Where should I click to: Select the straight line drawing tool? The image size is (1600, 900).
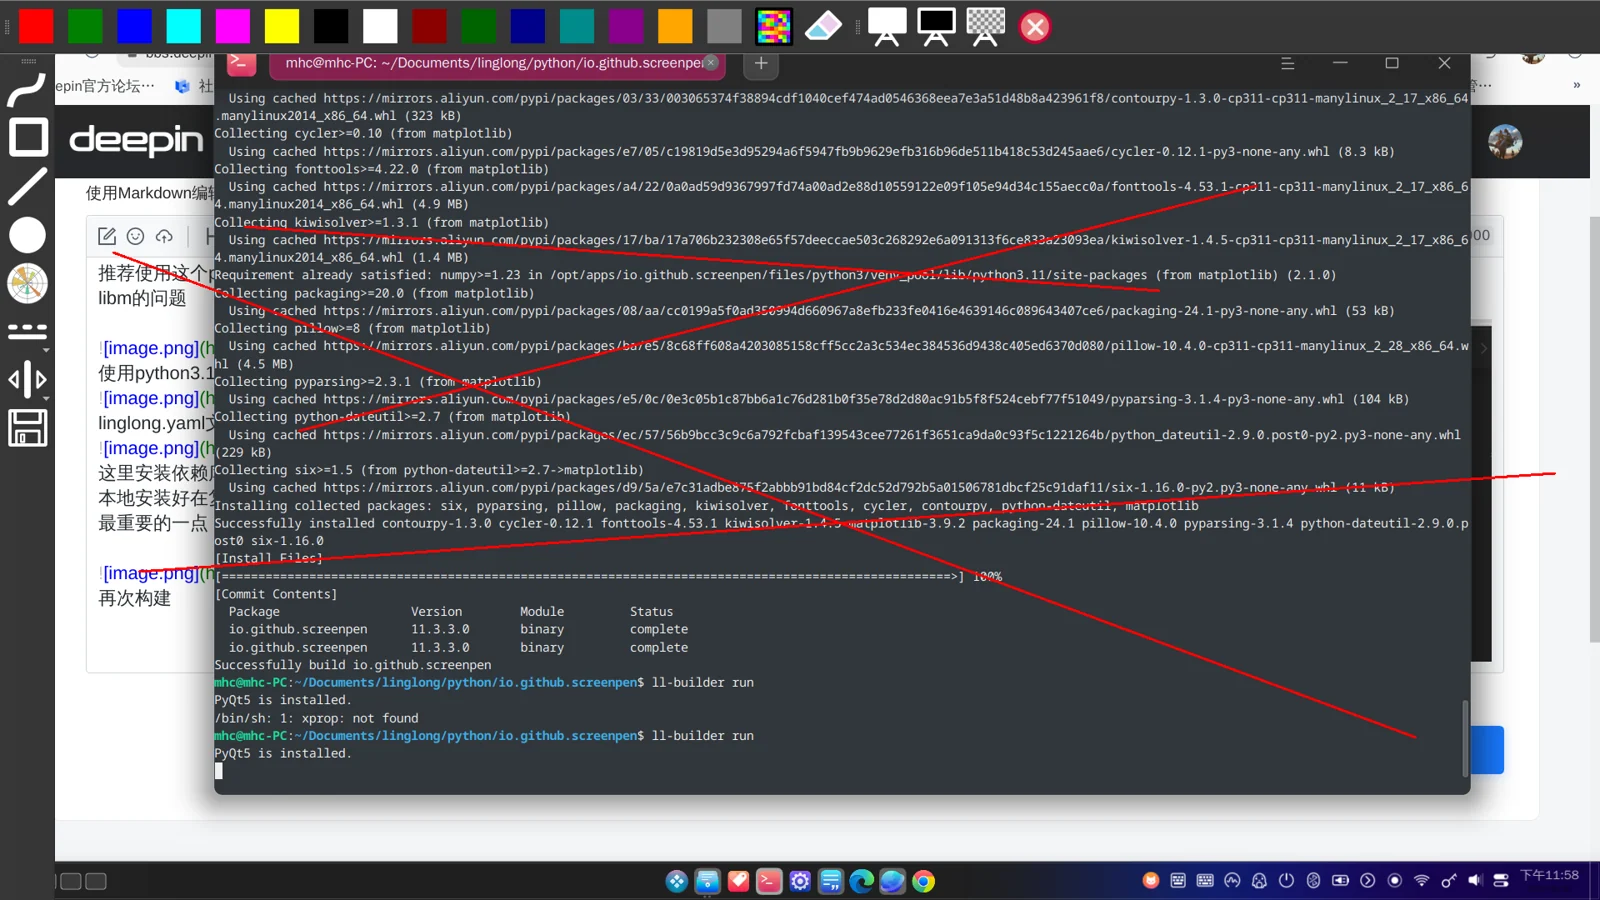[27, 186]
